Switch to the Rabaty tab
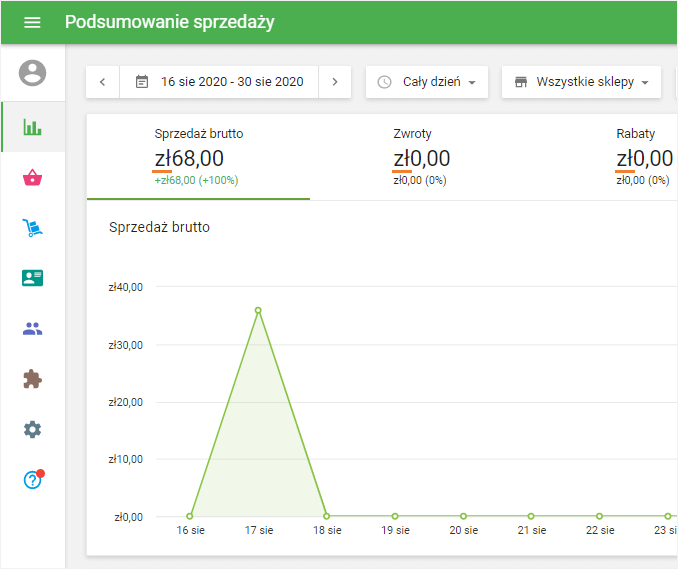The image size is (678, 569). (643, 157)
